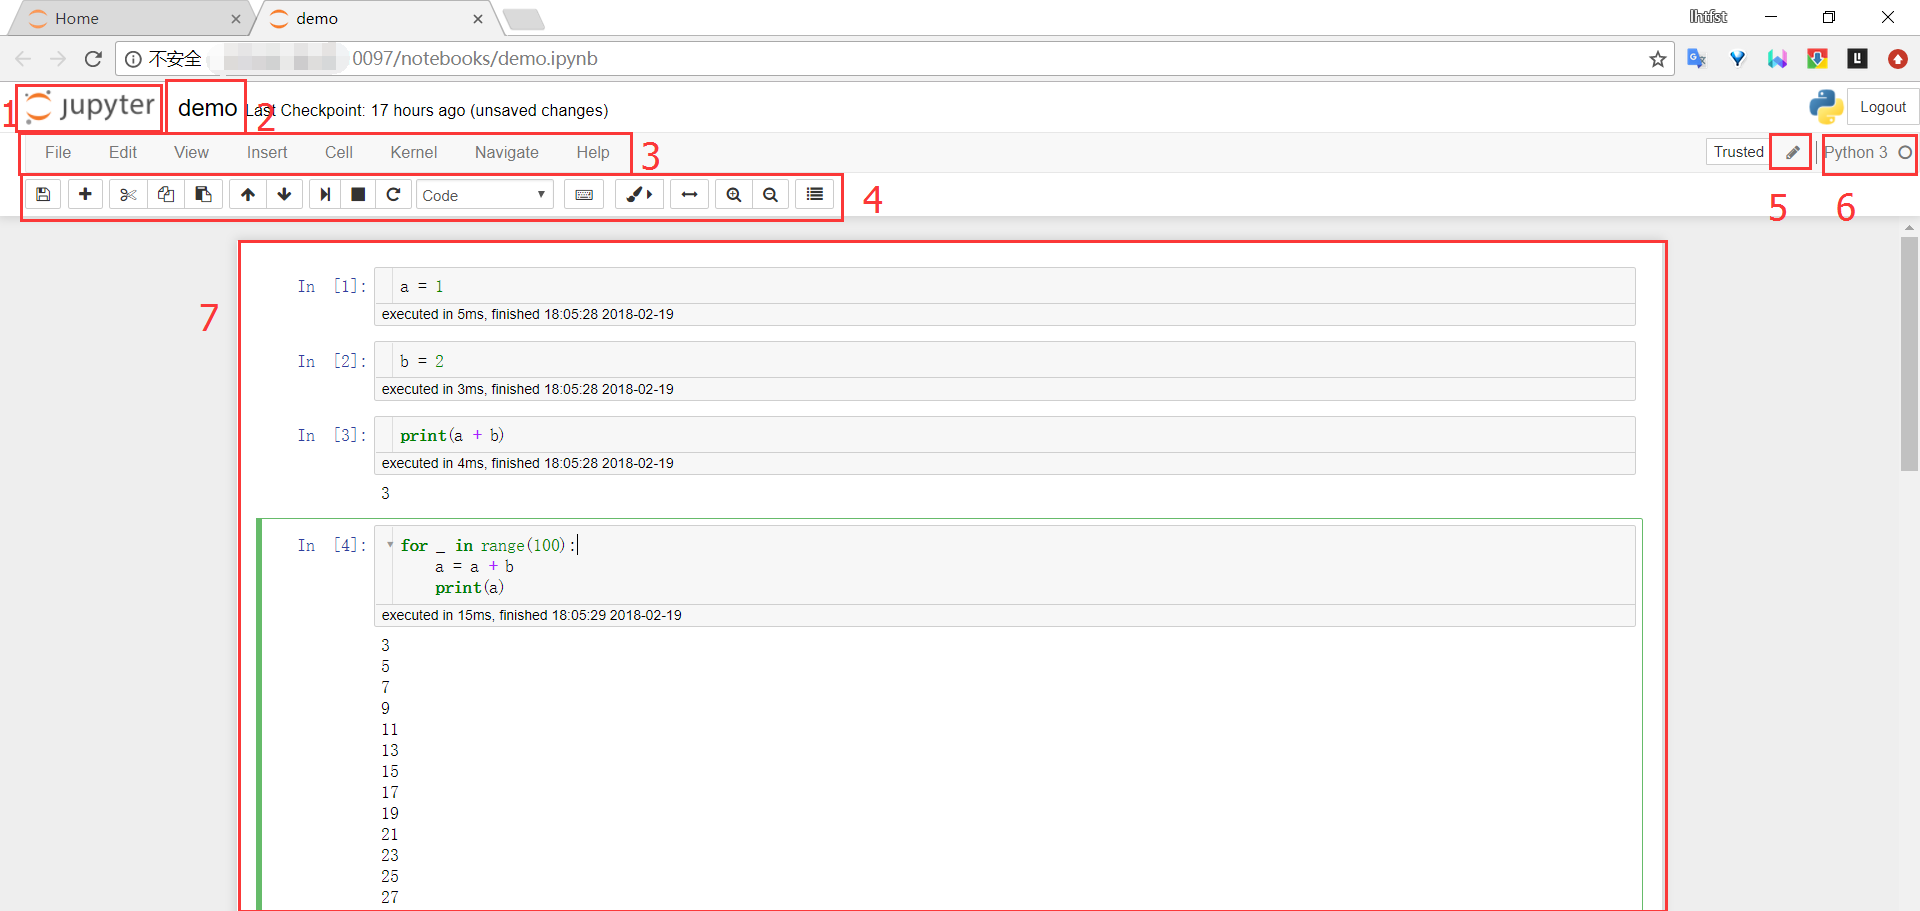Open the View menu

[191, 152]
